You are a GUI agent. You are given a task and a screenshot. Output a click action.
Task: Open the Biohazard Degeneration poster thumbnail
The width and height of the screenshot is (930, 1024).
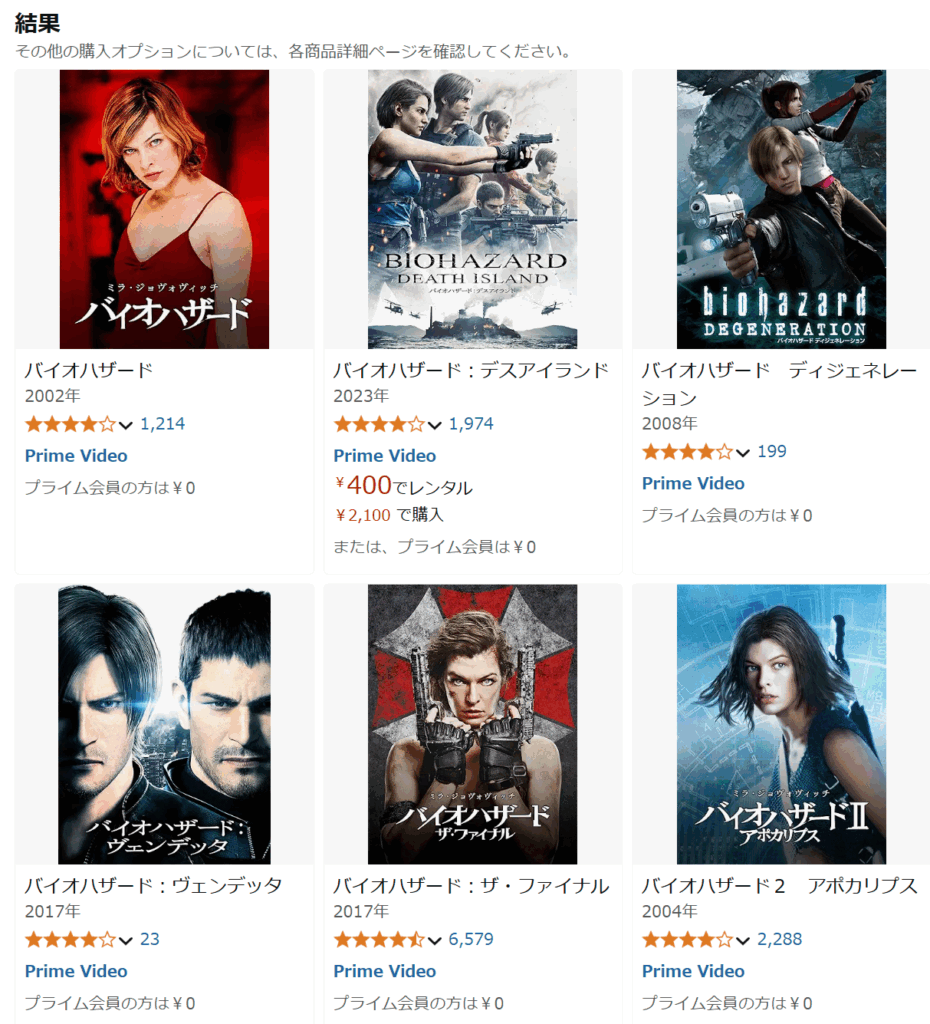781,209
